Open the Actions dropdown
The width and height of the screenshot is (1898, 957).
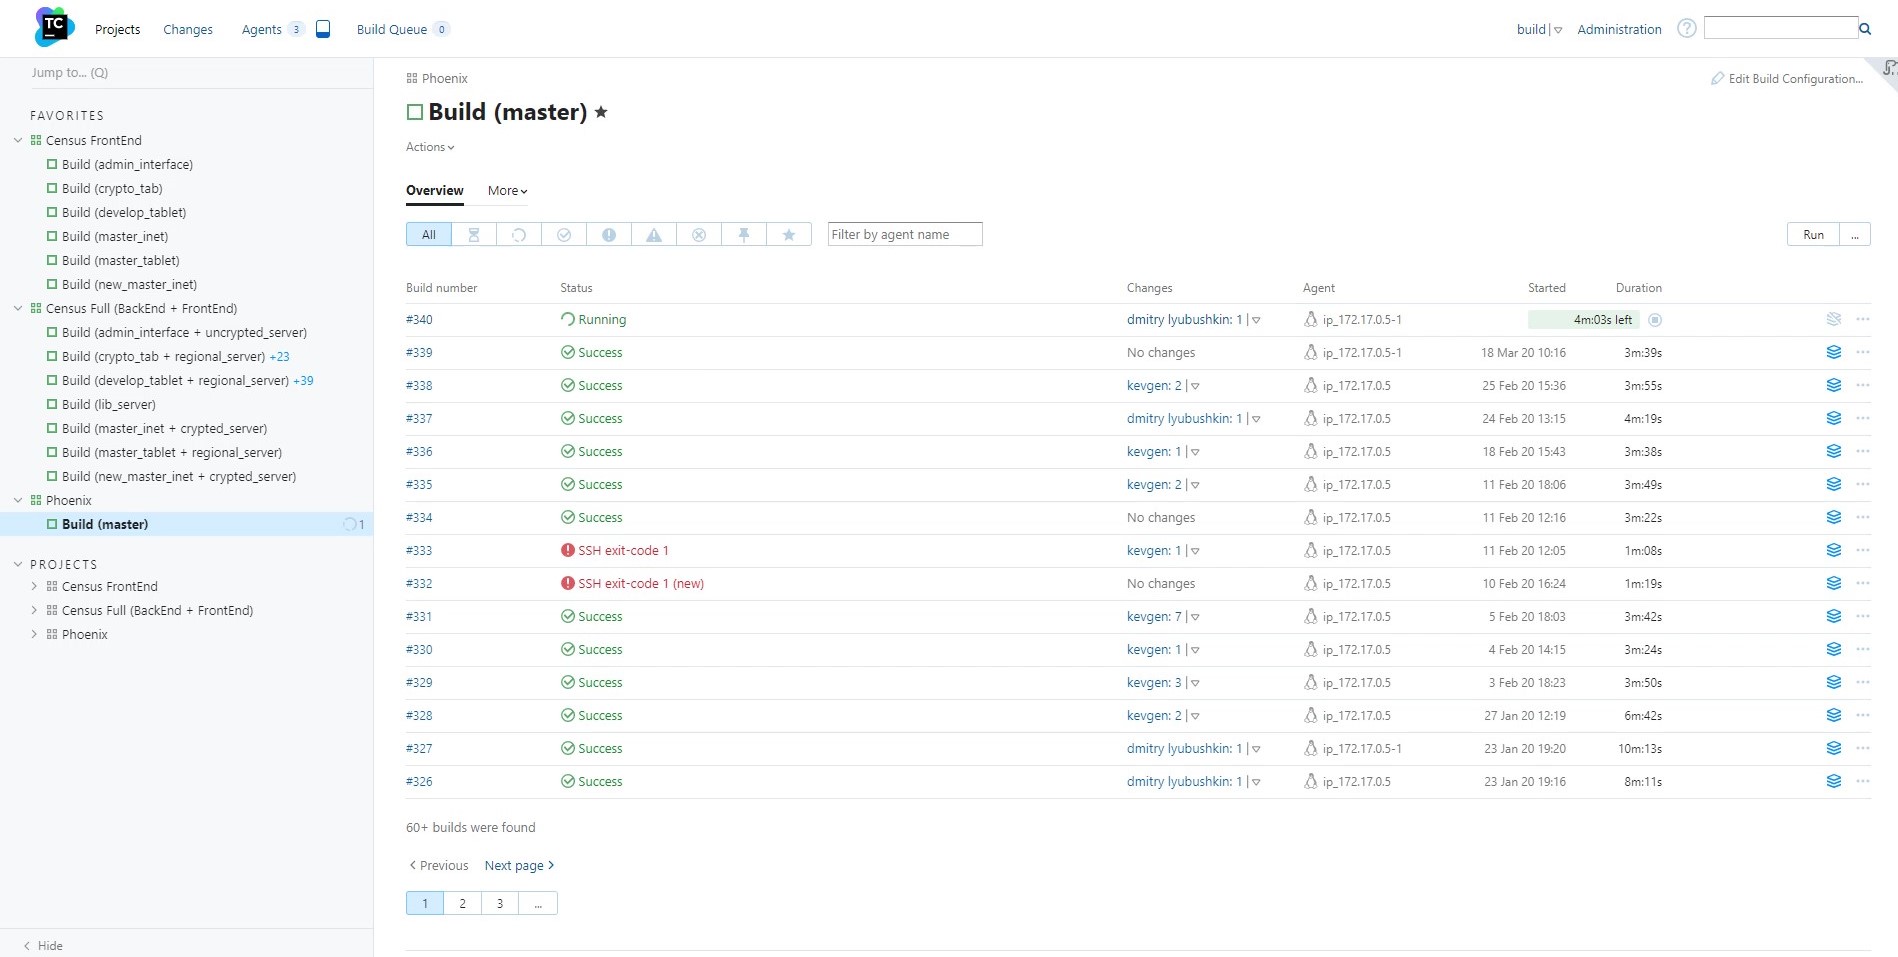[x=430, y=147]
